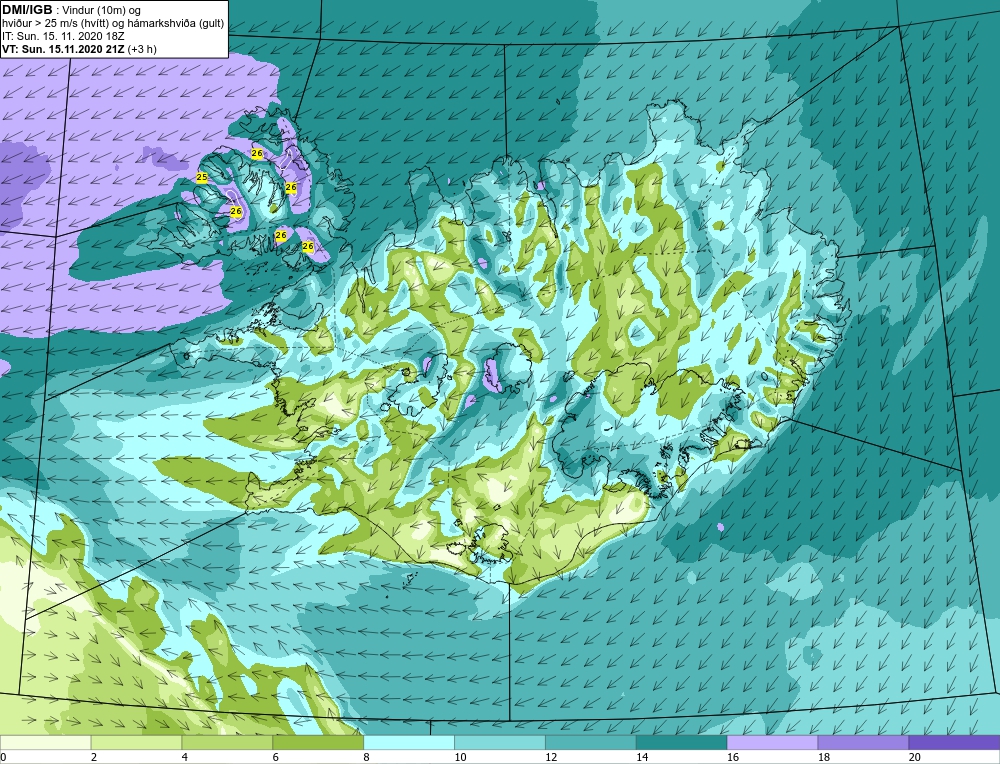Click the legend scale number 14
This screenshot has width=1000, height=764.
[x=642, y=757]
